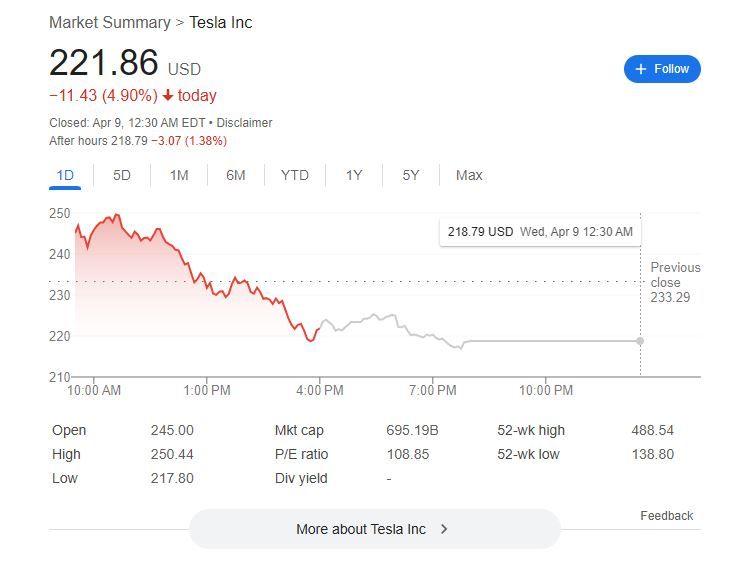This screenshot has height=580, width=739.
Task: Click the 218.79 USD chart tooltip
Action: point(540,231)
